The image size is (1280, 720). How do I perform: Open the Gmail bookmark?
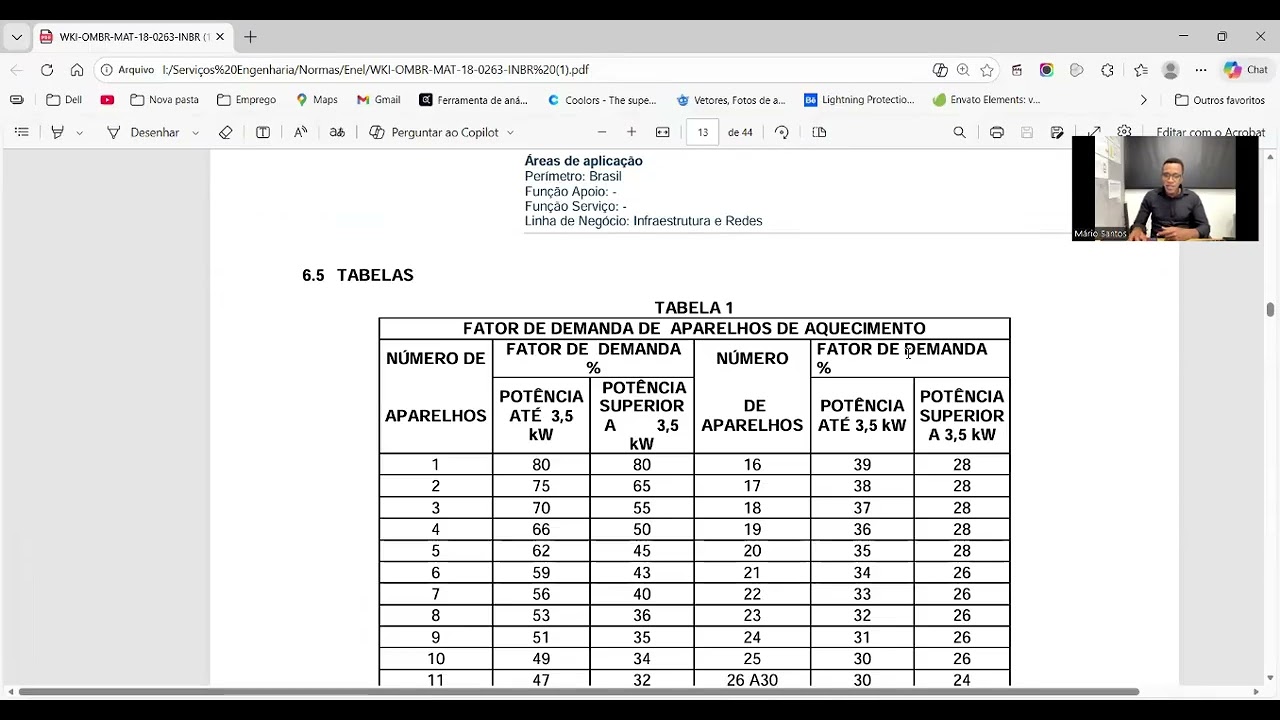pyautogui.click(x=378, y=100)
